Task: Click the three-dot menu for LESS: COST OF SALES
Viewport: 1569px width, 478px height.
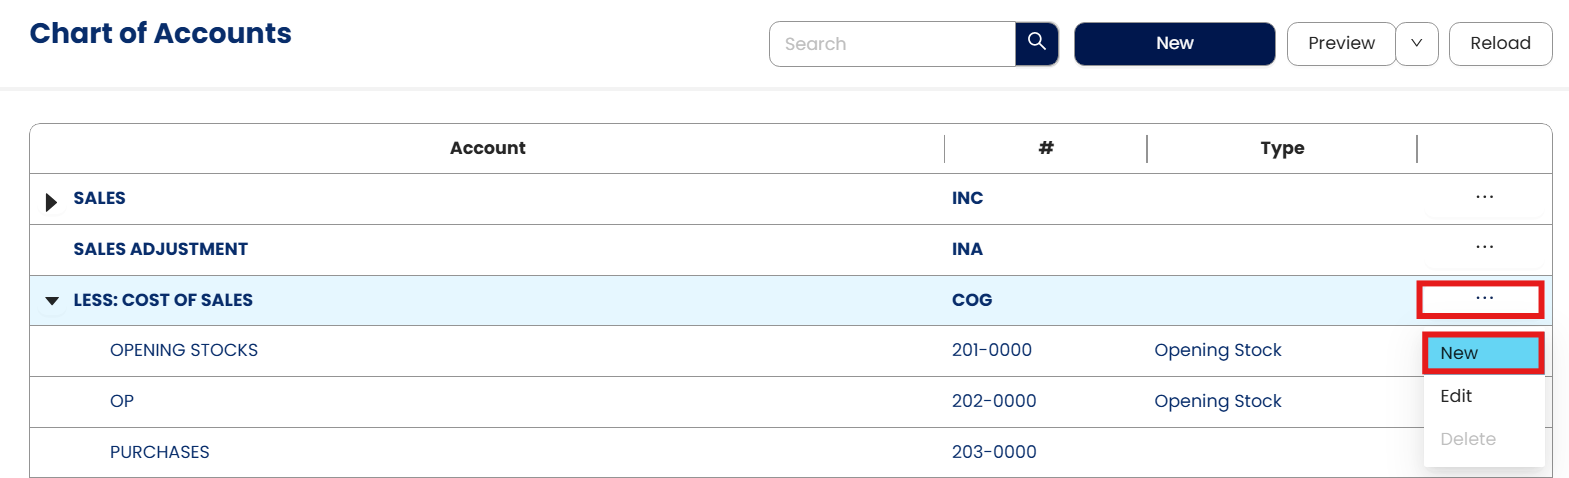Action: coord(1484,298)
